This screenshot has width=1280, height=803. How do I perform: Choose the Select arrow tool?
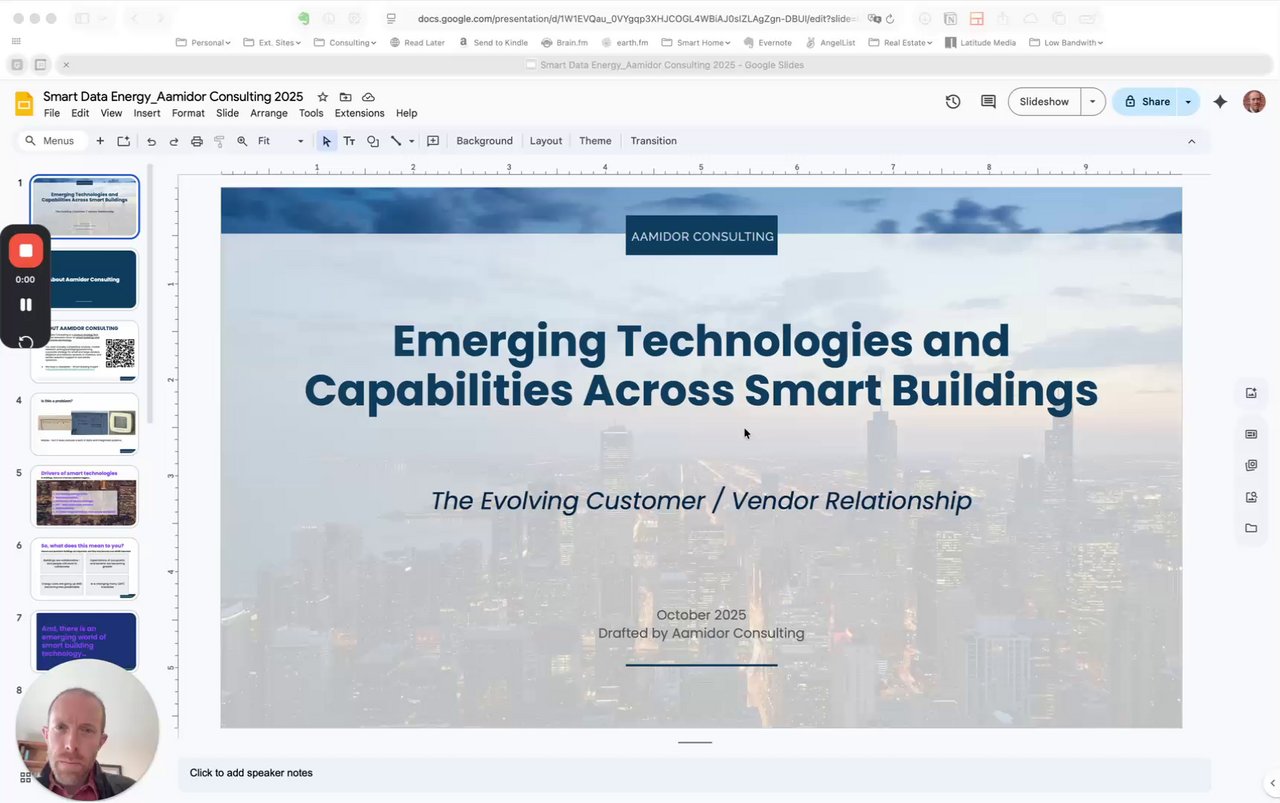tap(326, 141)
